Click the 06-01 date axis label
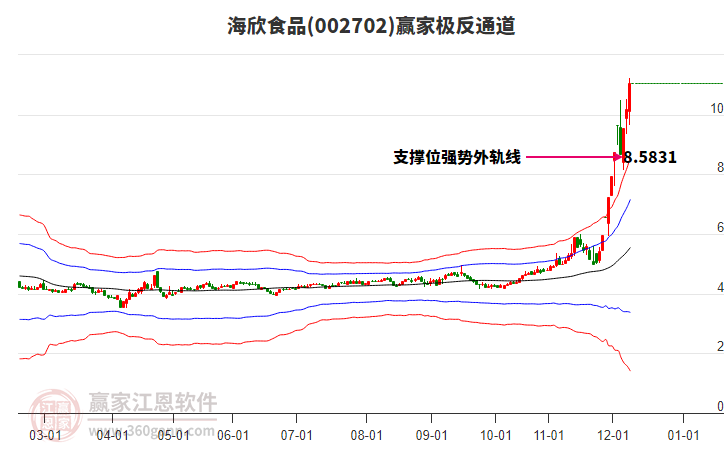This screenshot has height=450, width=726. (232, 435)
